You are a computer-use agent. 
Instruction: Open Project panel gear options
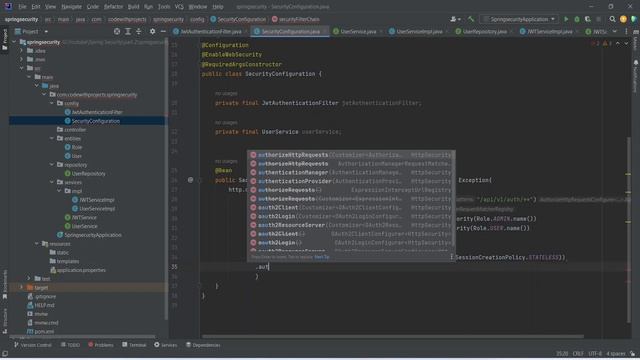coord(152,31)
